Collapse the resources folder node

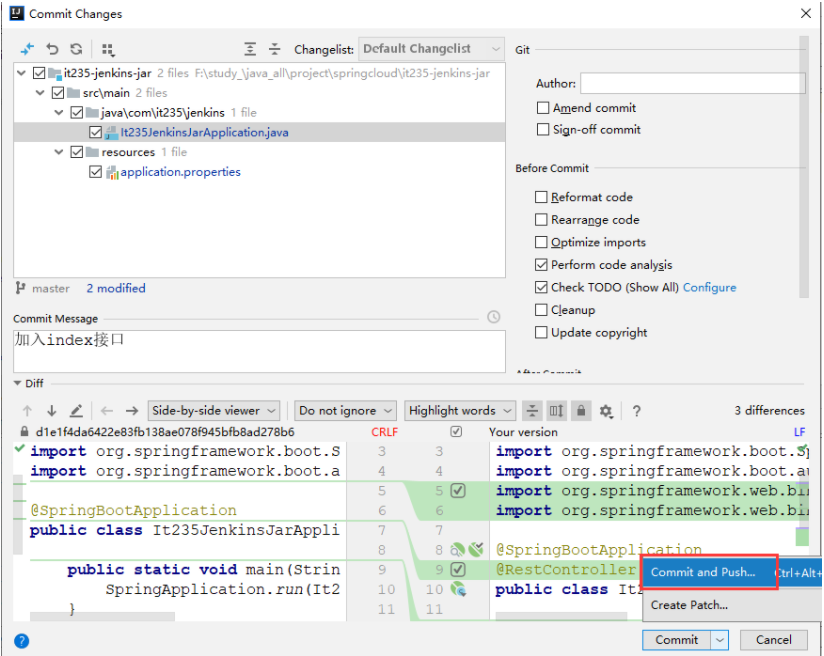pyautogui.click(x=59, y=152)
